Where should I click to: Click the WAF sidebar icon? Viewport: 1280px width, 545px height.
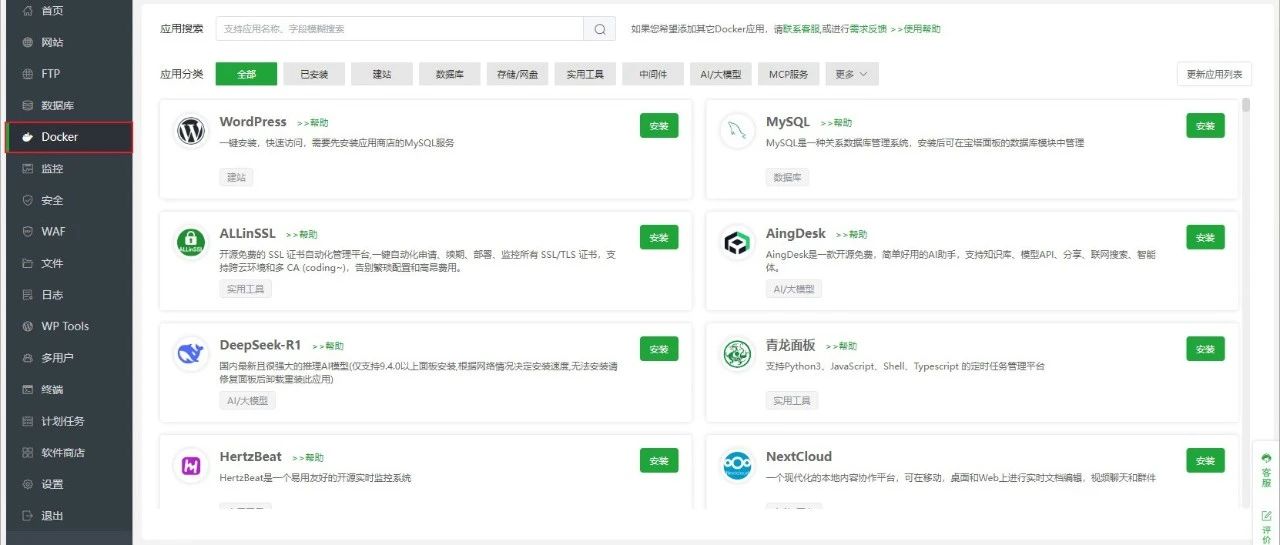[x=28, y=231]
